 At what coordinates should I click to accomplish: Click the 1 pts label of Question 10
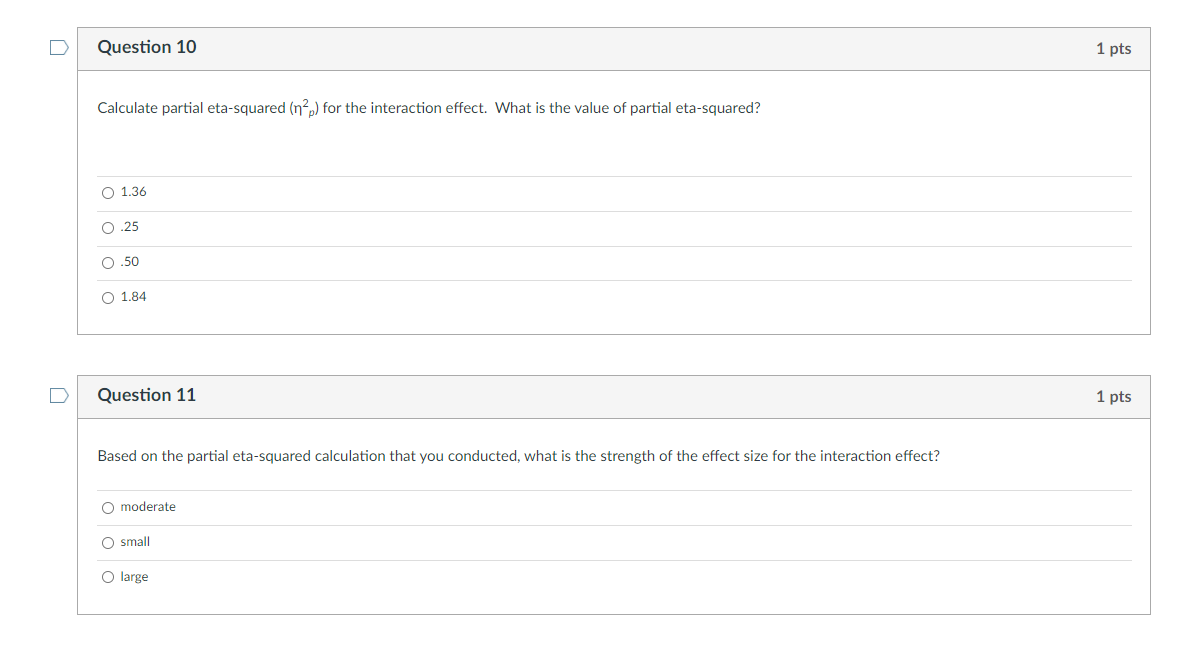click(1113, 48)
